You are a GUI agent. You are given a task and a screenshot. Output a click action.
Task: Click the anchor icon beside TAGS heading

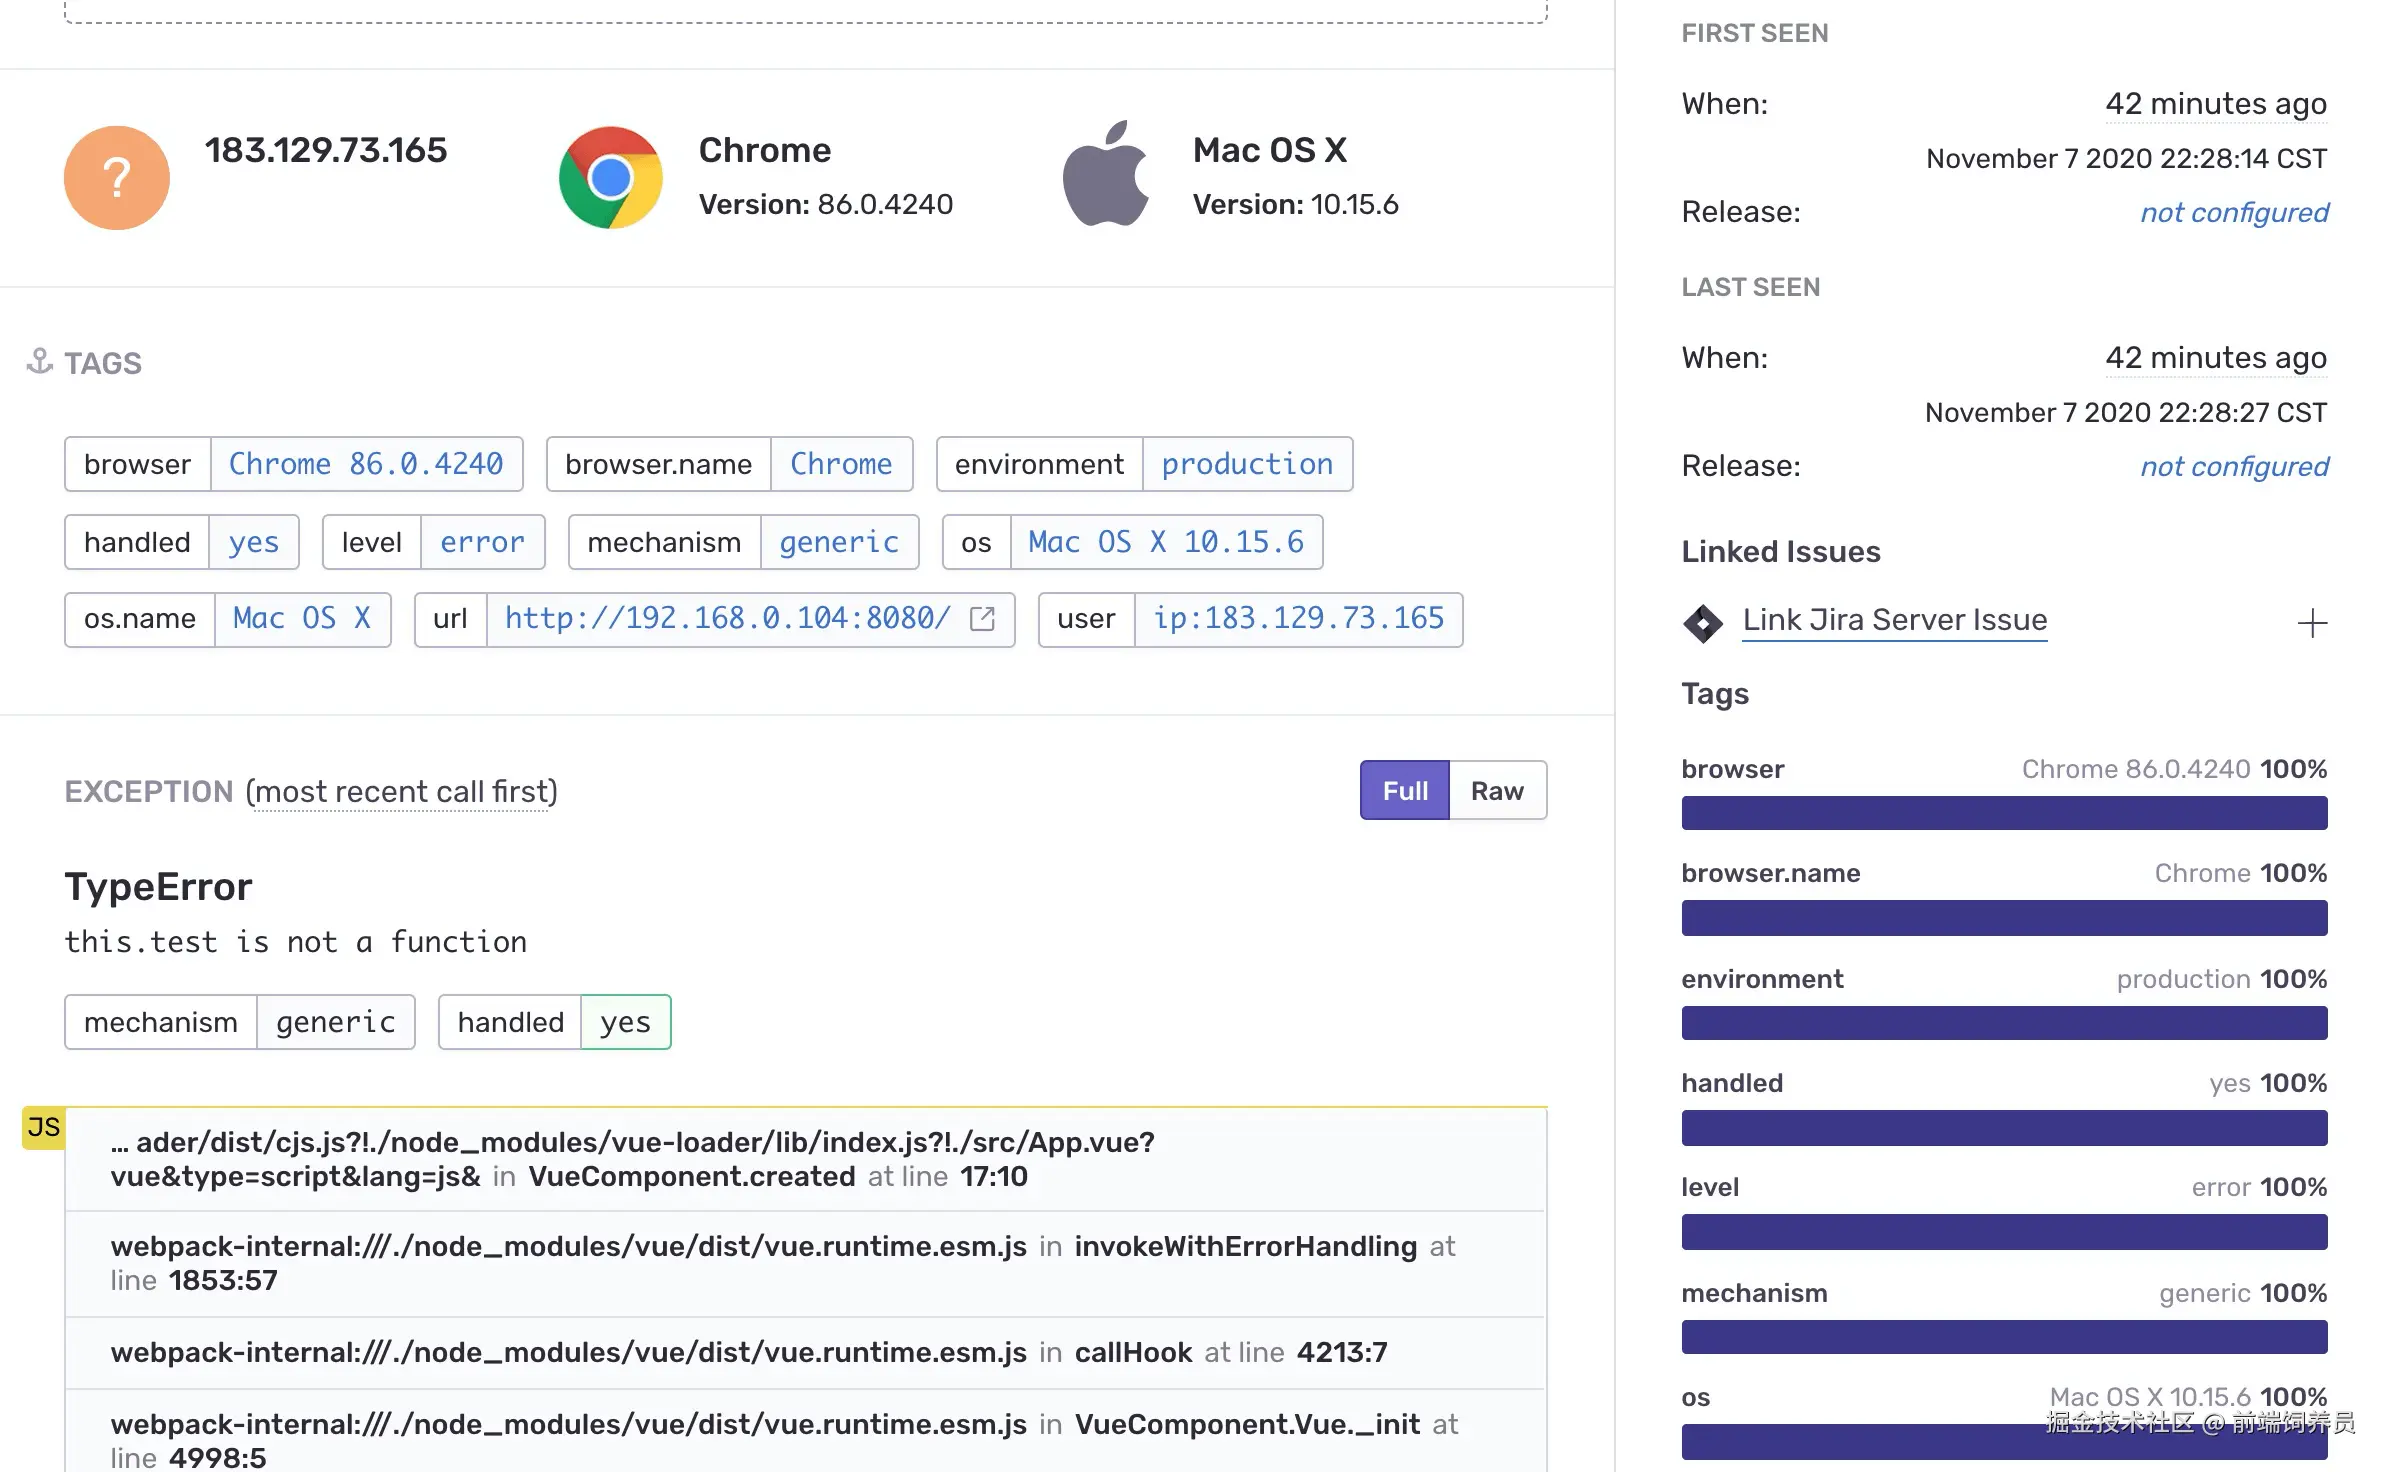tap(40, 361)
